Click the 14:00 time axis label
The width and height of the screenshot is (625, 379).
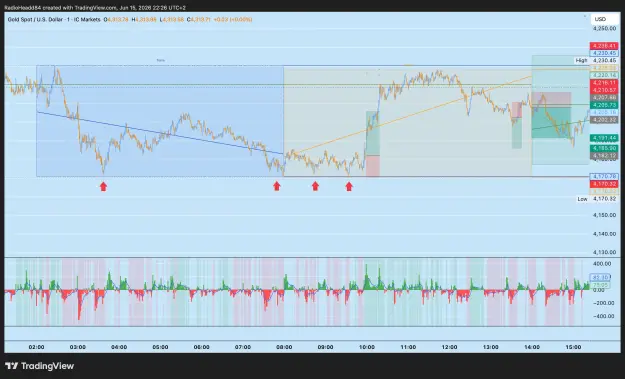(532, 347)
